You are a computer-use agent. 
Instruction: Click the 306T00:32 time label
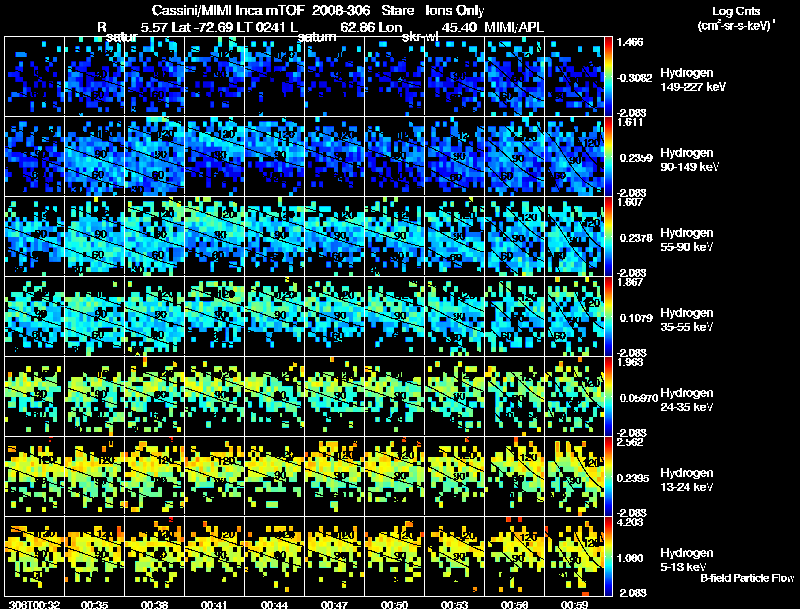coord(34,605)
